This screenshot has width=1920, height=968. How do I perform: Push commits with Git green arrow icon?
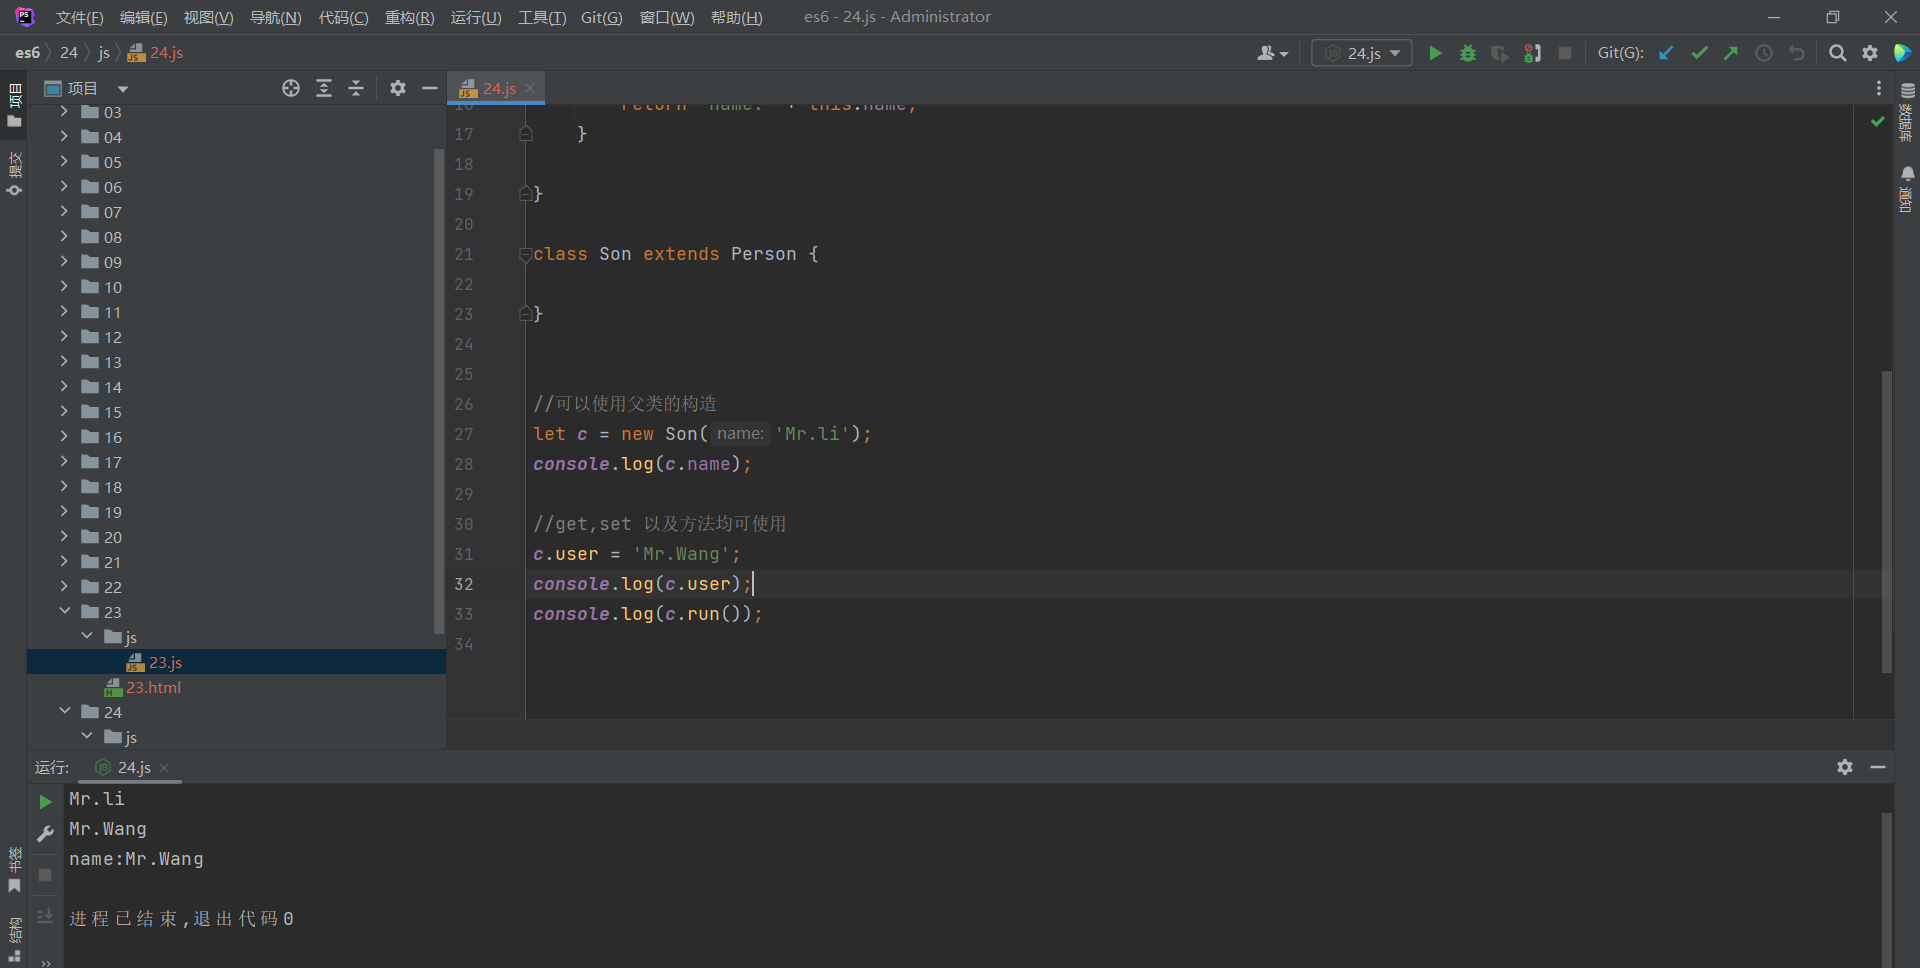pyautogui.click(x=1731, y=53)
